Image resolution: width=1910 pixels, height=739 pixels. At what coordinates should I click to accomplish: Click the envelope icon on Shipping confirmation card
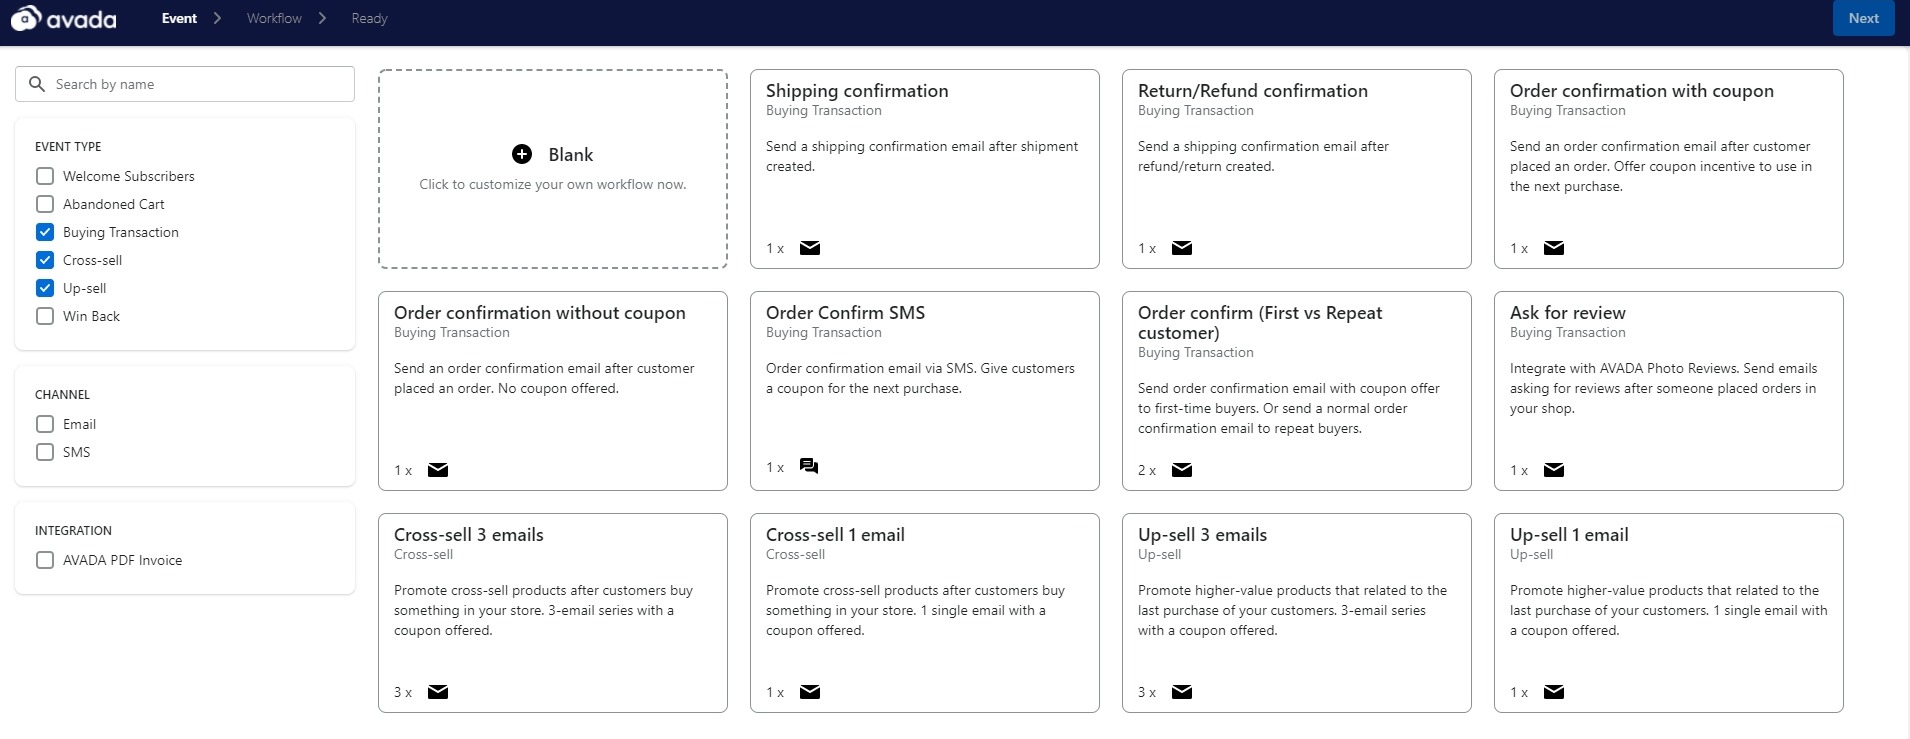(810, 248)
